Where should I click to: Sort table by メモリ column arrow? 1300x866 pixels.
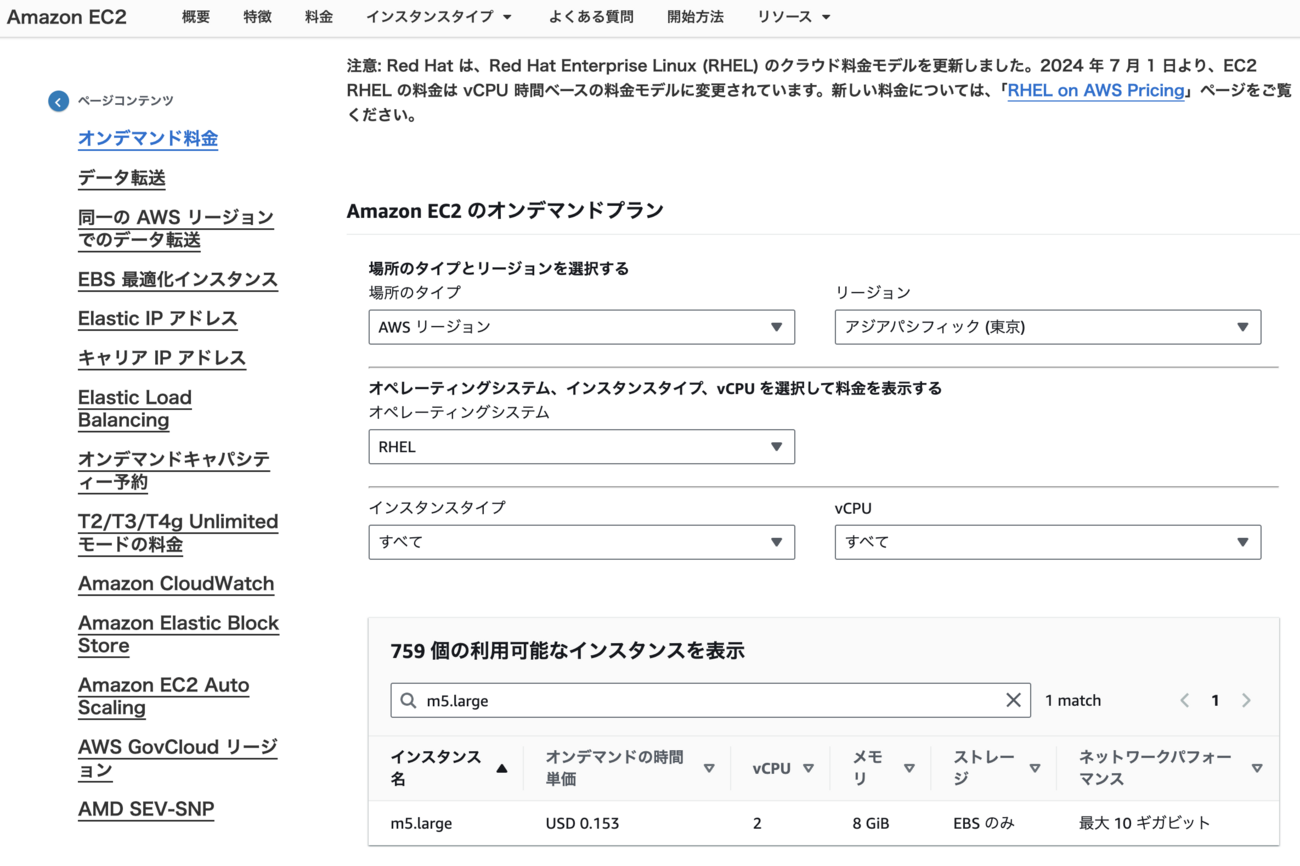point(909,768)
